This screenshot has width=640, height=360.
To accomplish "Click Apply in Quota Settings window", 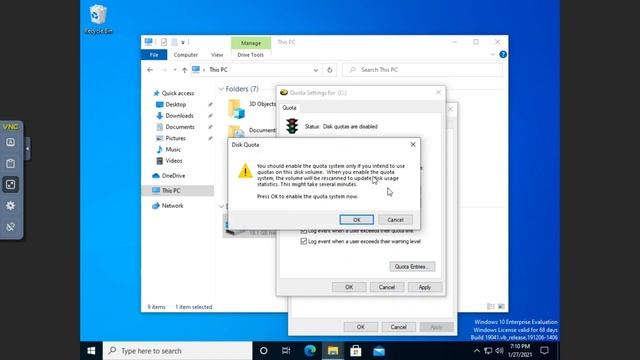I will 424,287.
